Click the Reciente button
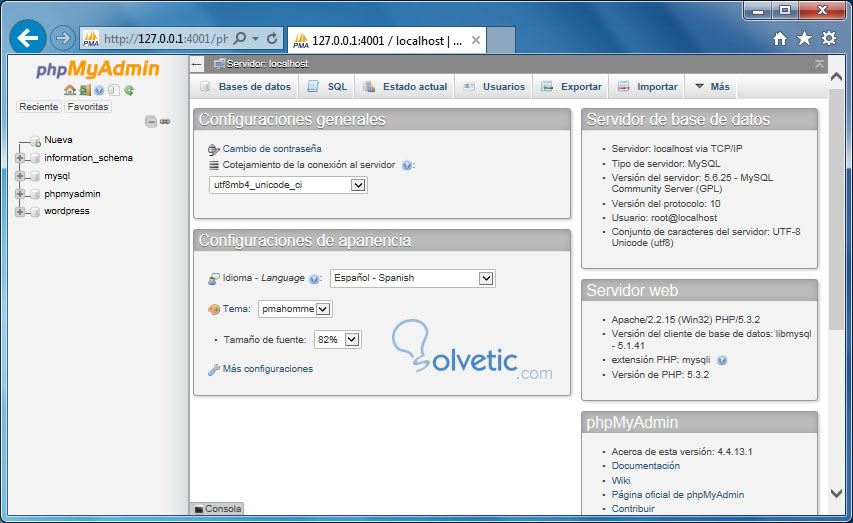Image resolution: width=853 pixels, height=523 pixels. (39, 107)
